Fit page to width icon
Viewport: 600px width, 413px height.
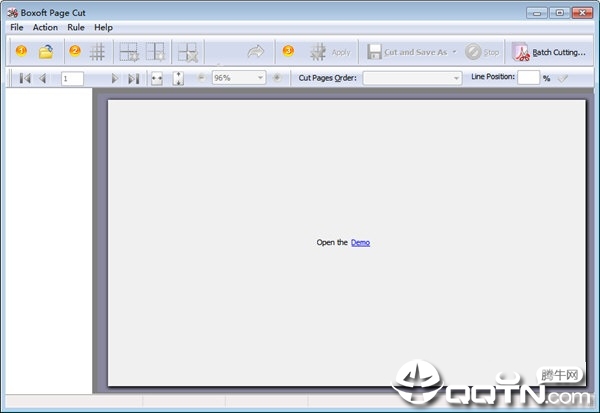(157, 79)
